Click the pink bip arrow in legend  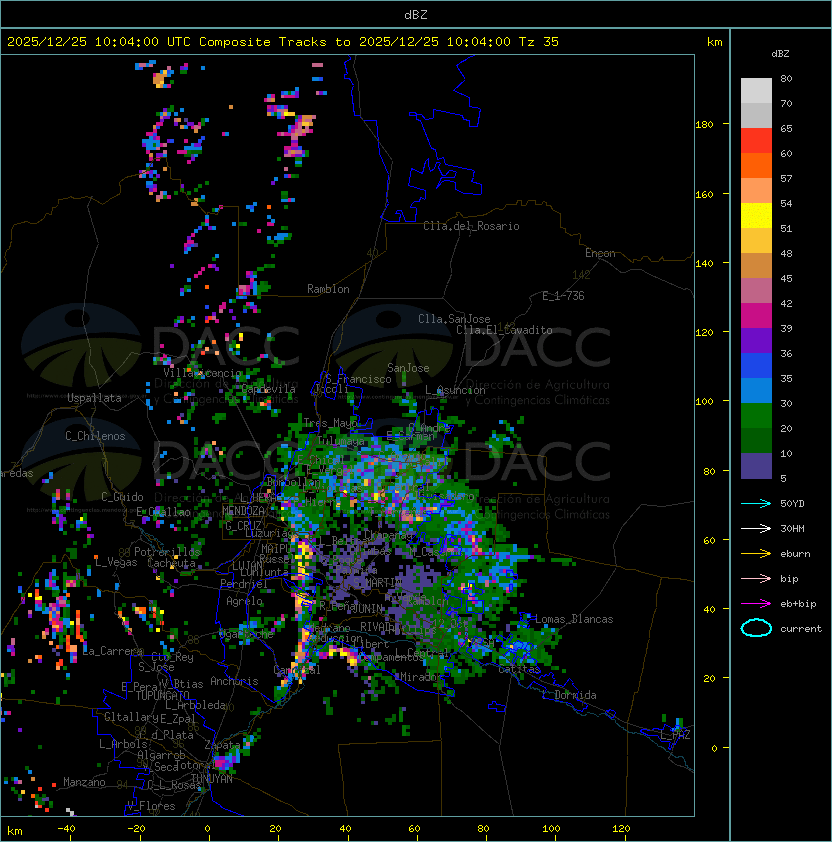coord(756,578)
